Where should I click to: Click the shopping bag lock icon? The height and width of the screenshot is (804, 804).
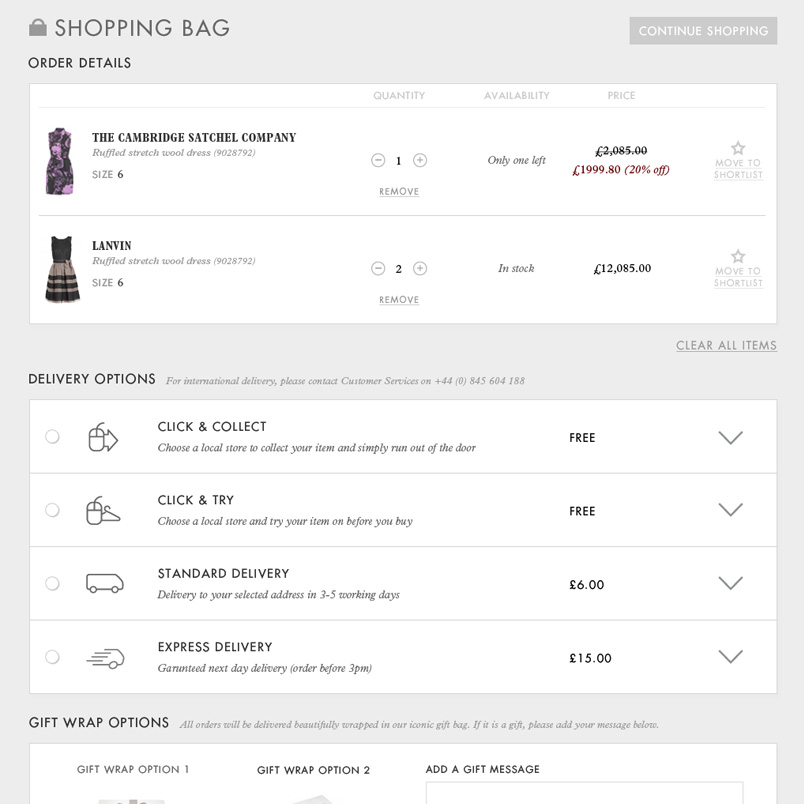click(38, 27)
